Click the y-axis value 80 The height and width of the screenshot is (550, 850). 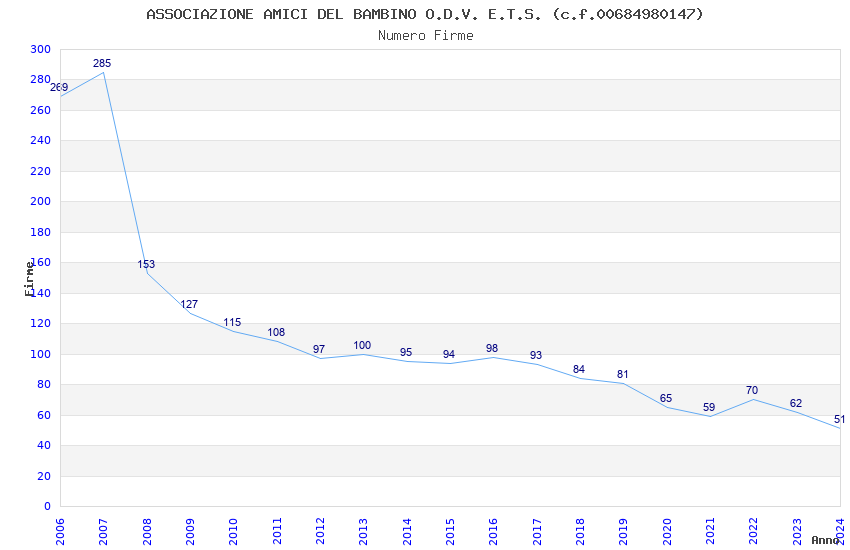click(43, 384)
